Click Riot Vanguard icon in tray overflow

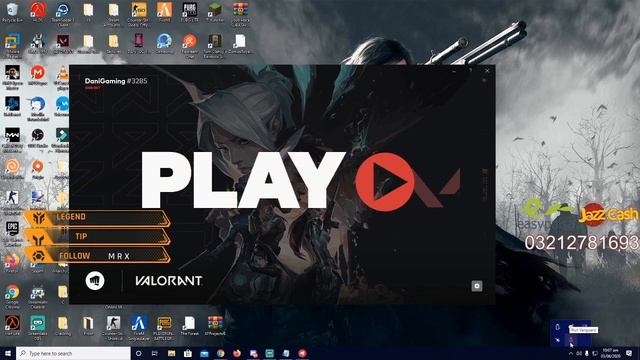[571, 340]
